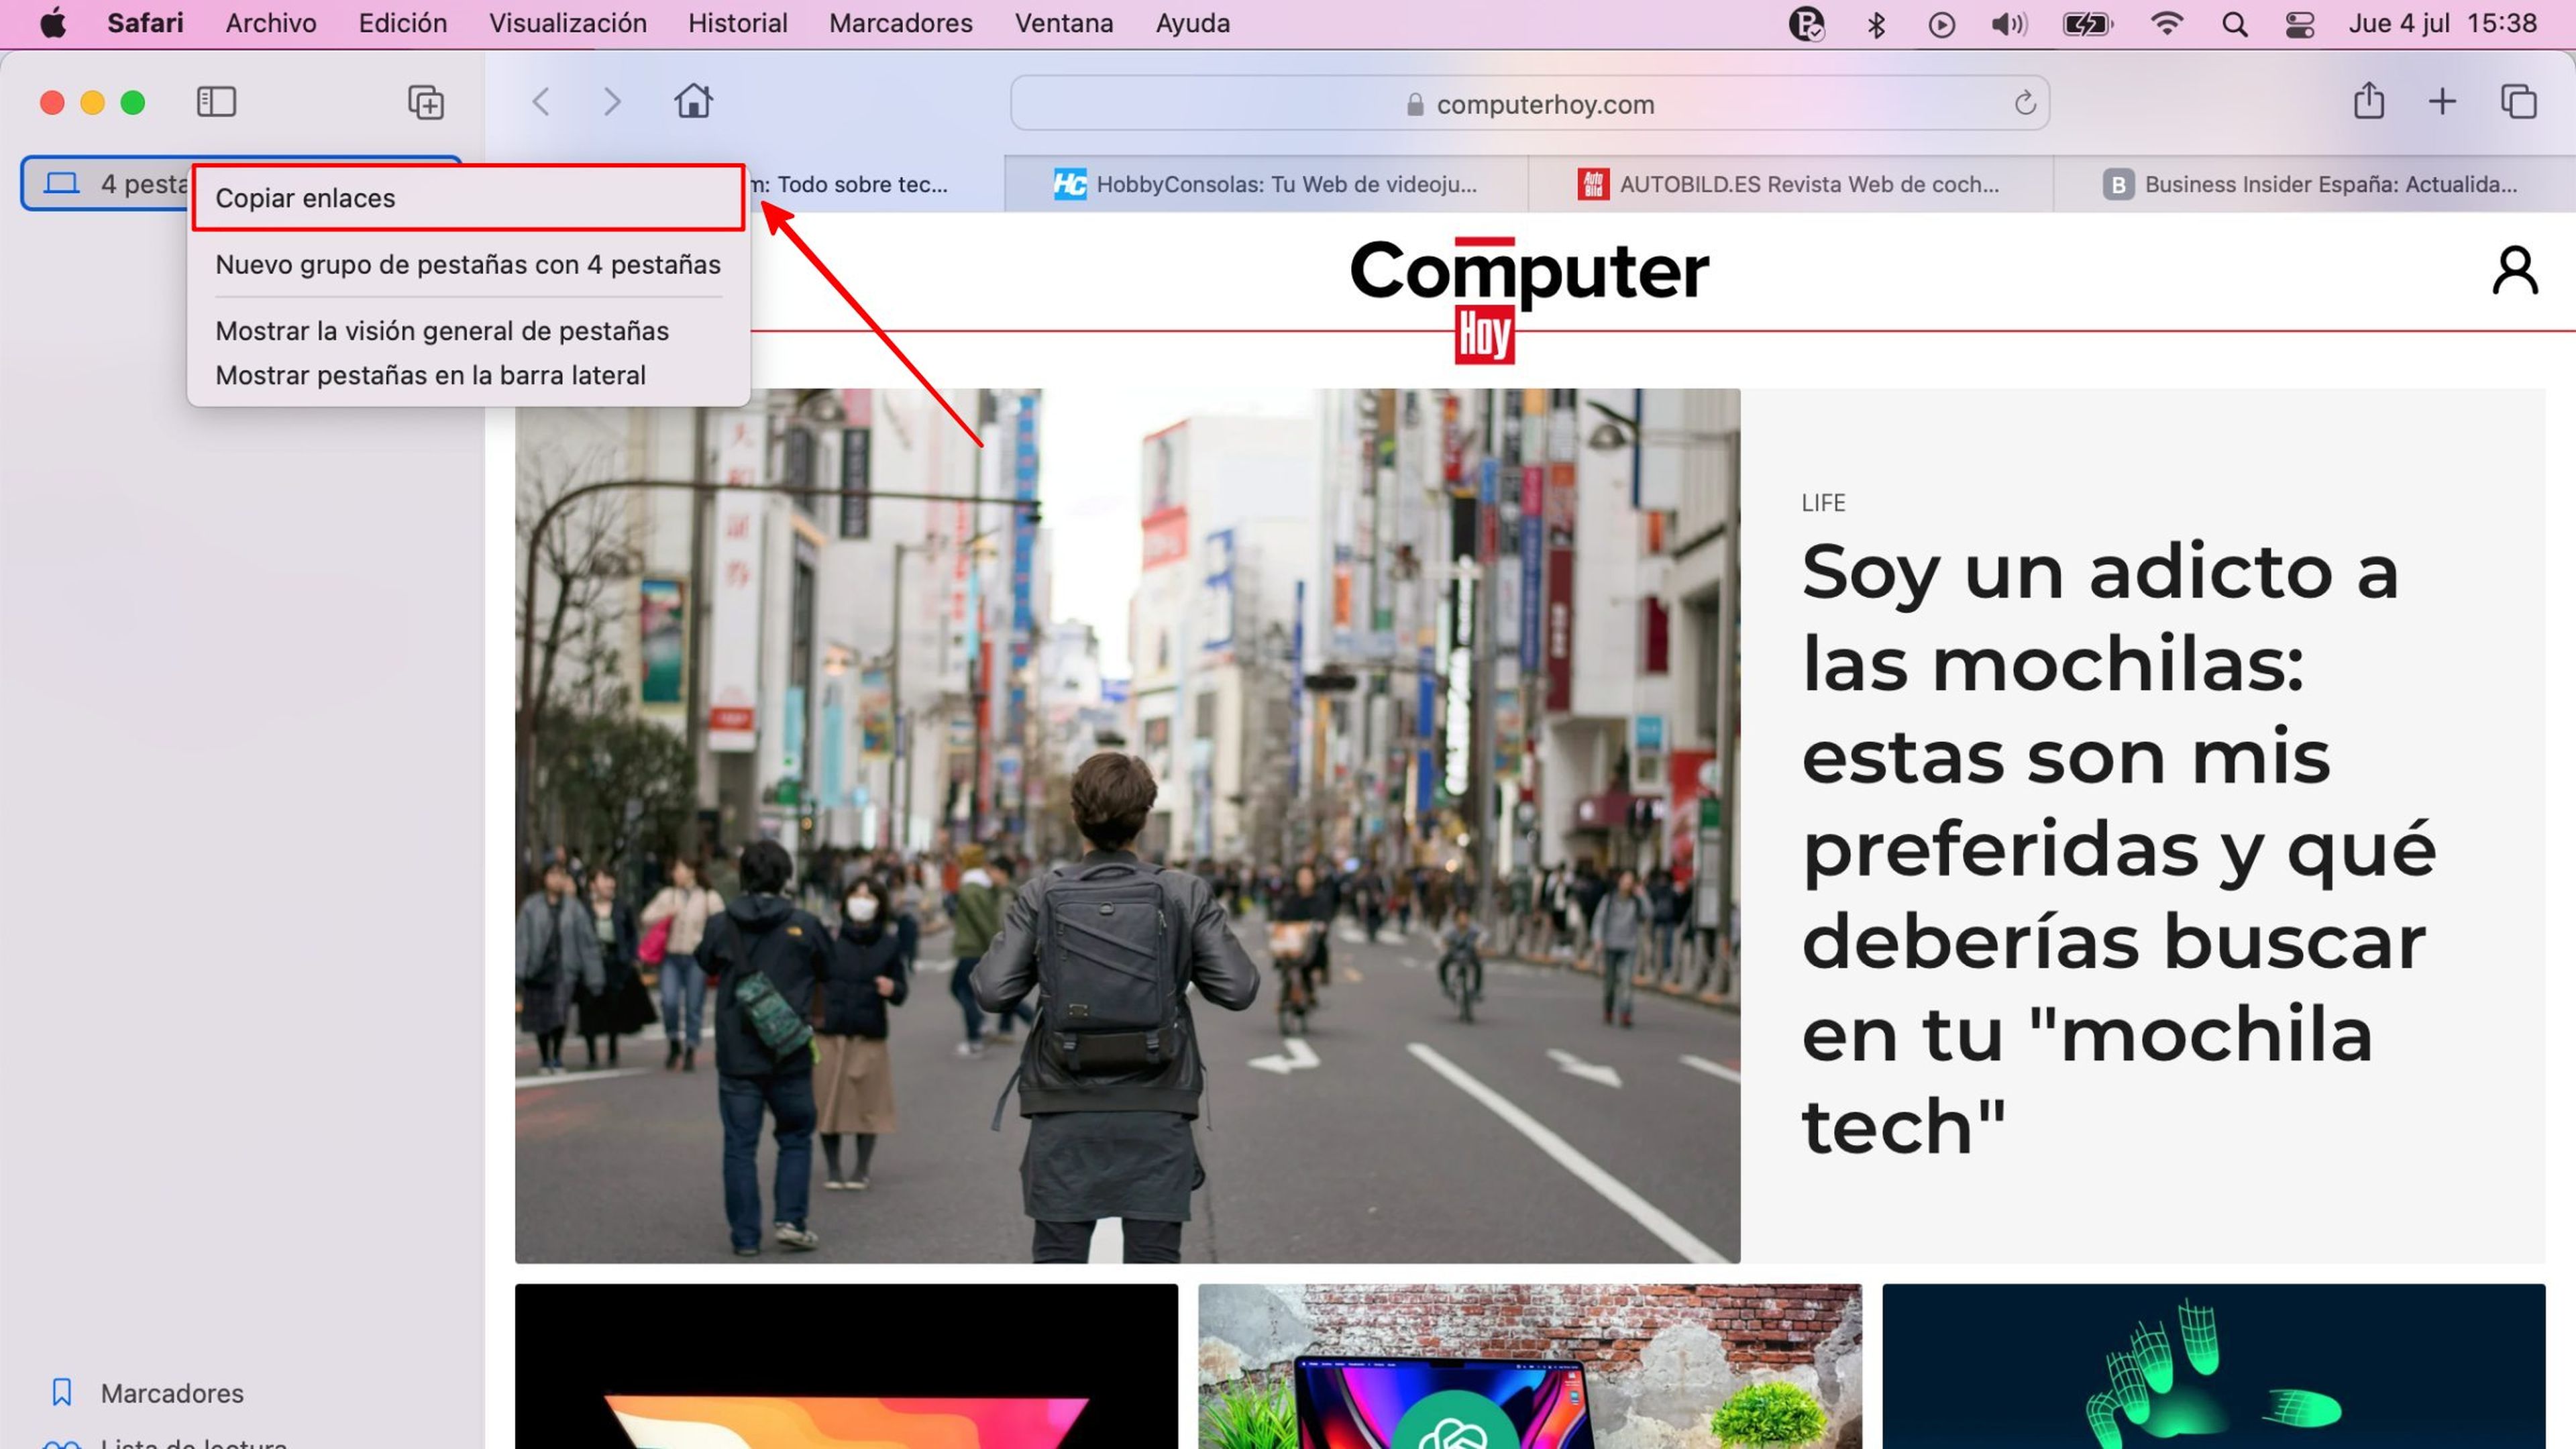Open the mochilas article headline

click(x=2120, y=848)
